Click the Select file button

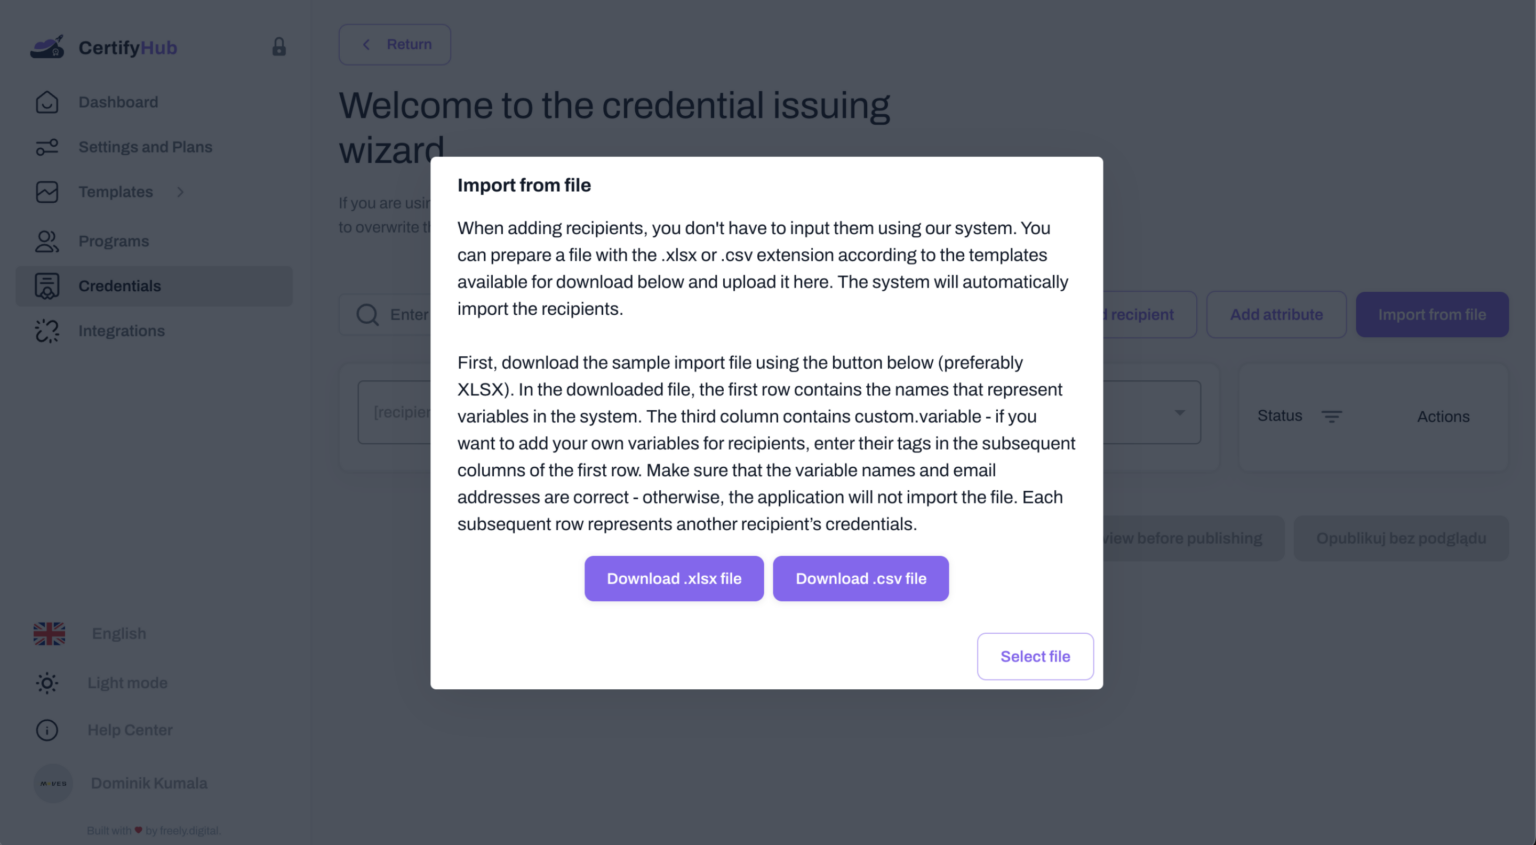point(1035,656)
